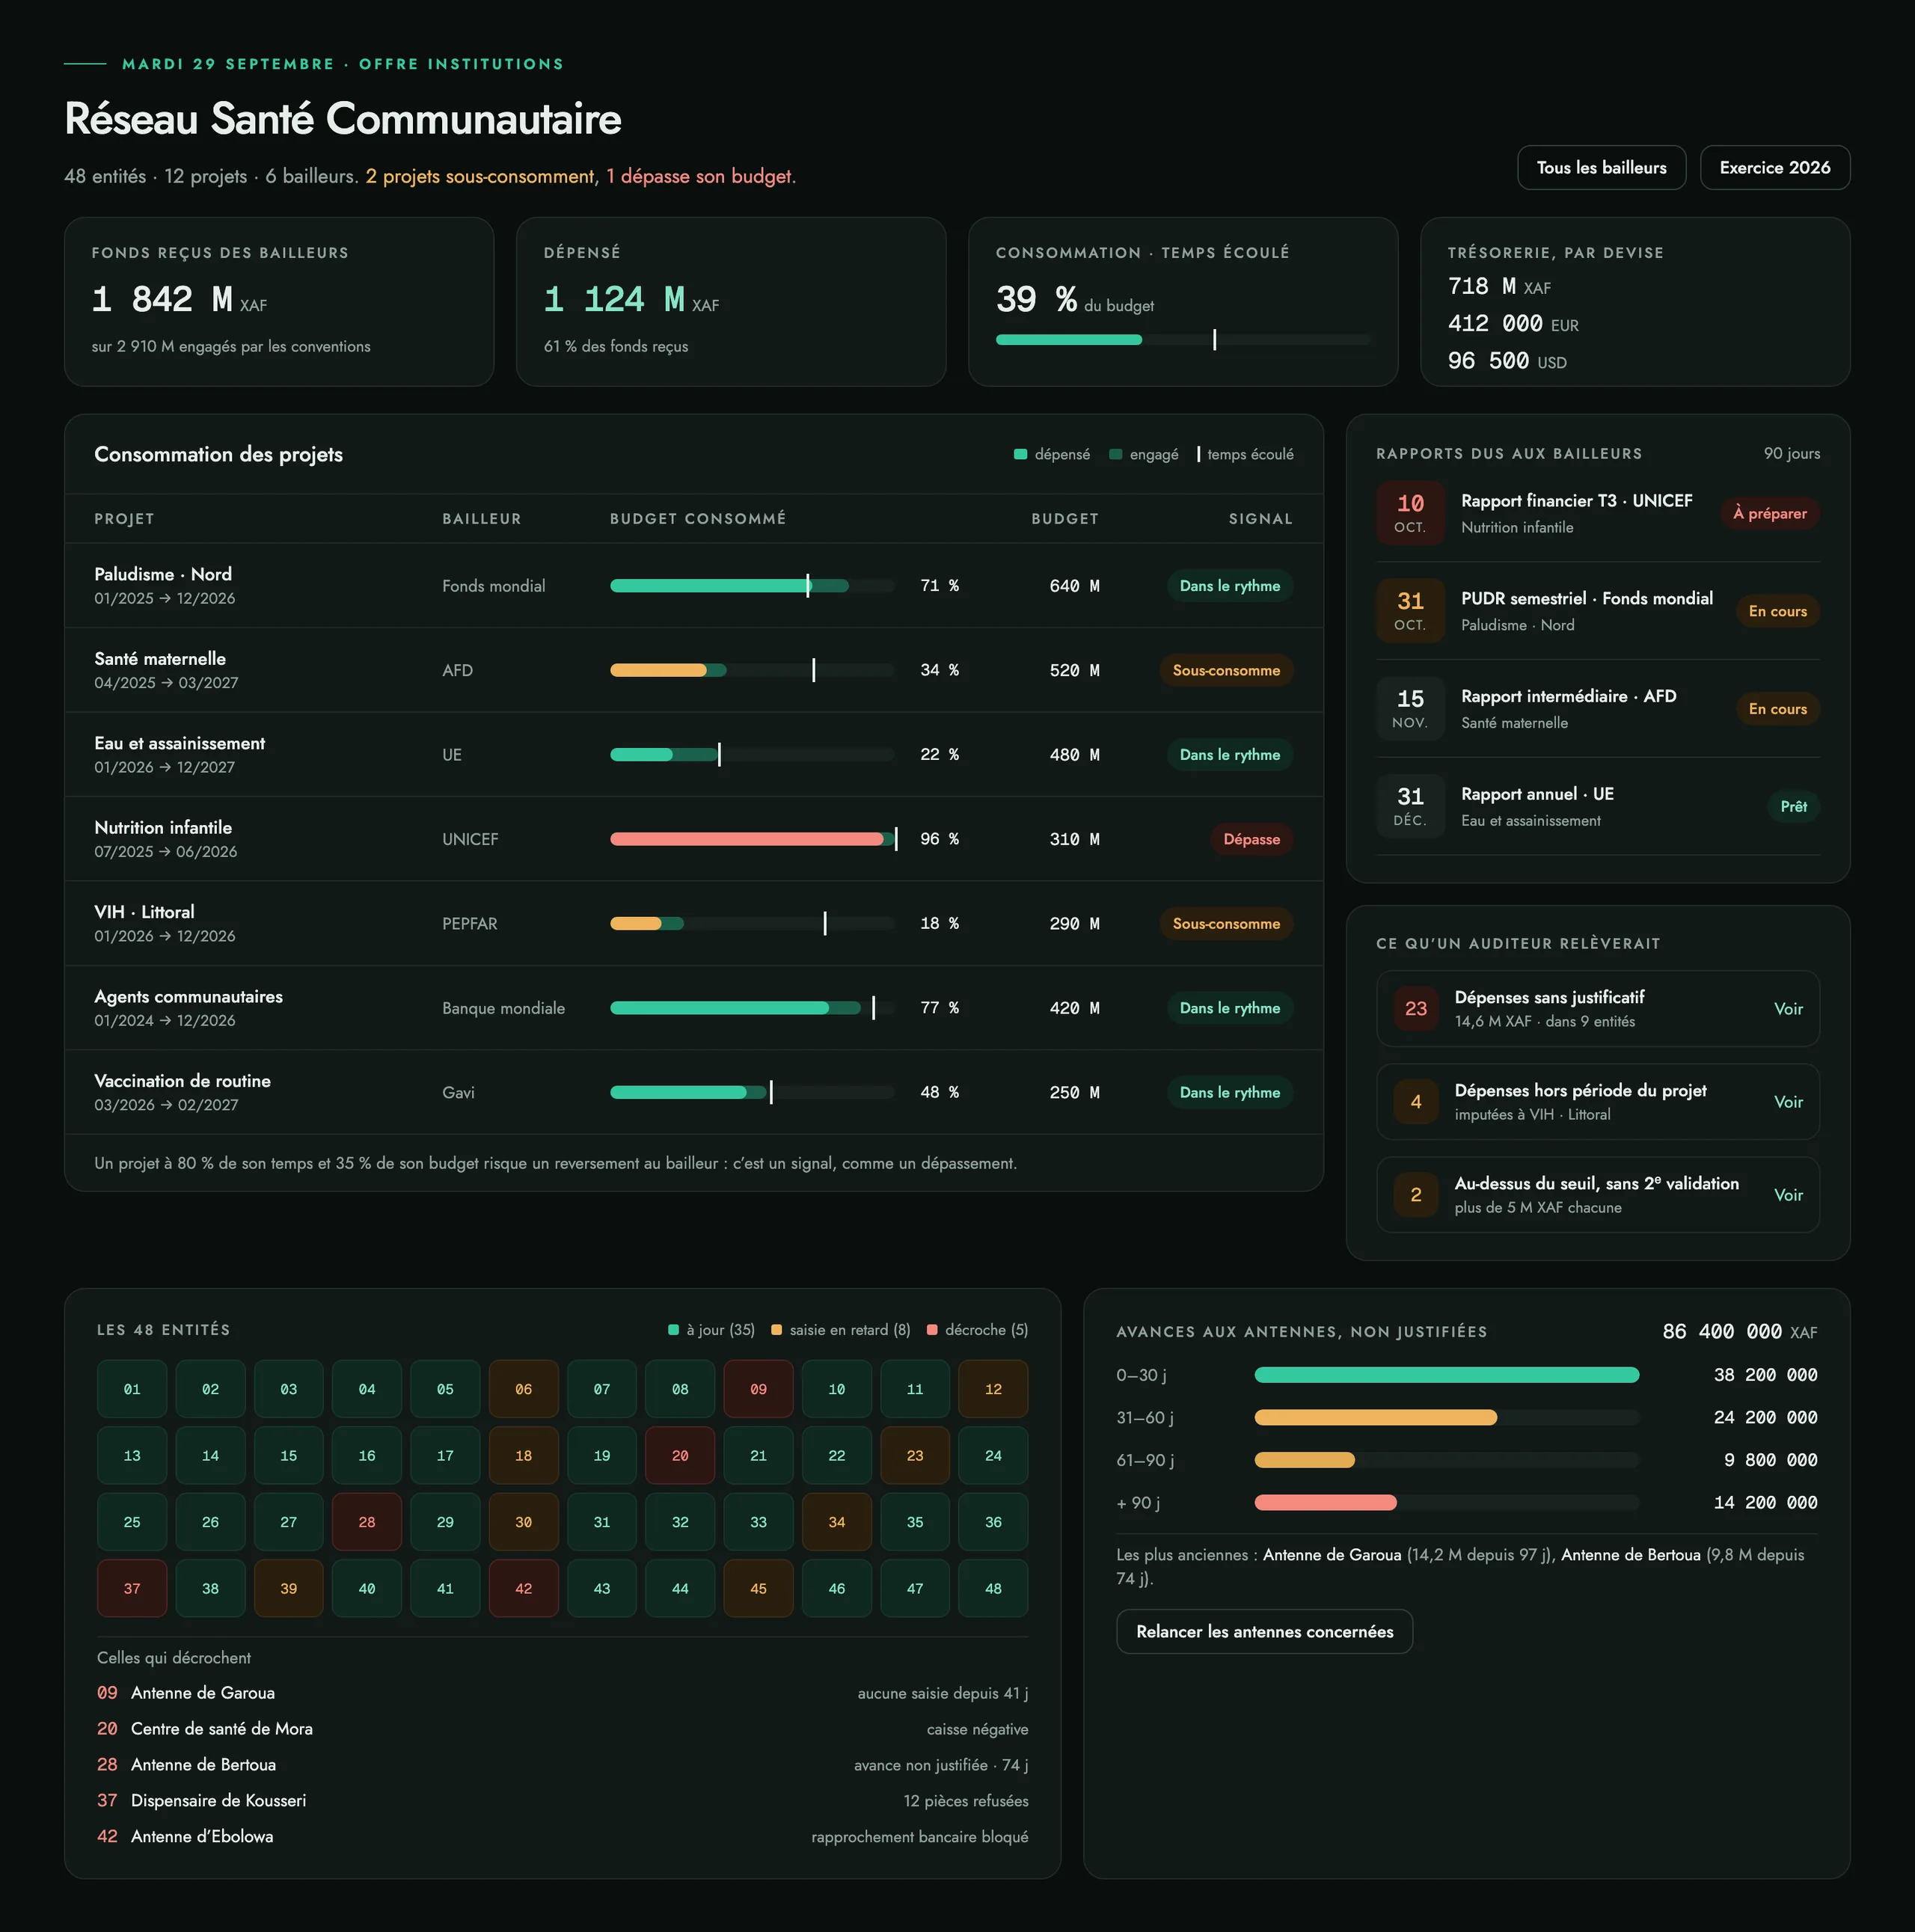Click Dépasse signal for Nutrition infantile
The height and width of the screenshot is (1932, 1915).
point(1251,839)
